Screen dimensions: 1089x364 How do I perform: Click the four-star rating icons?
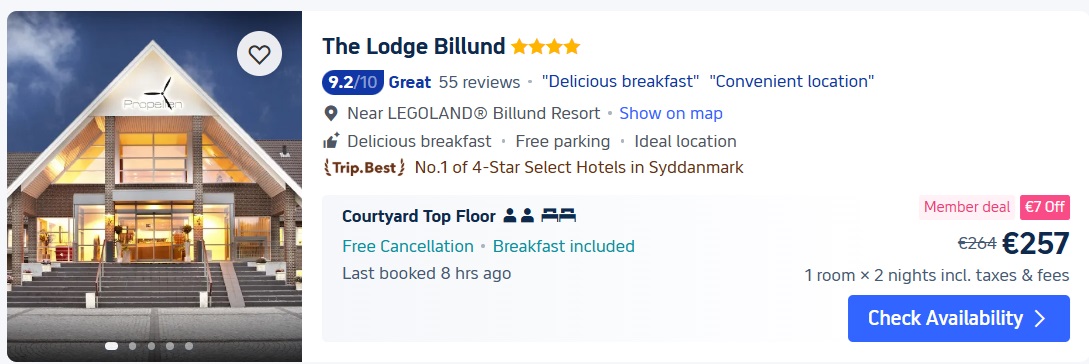(x=545, y=47)
